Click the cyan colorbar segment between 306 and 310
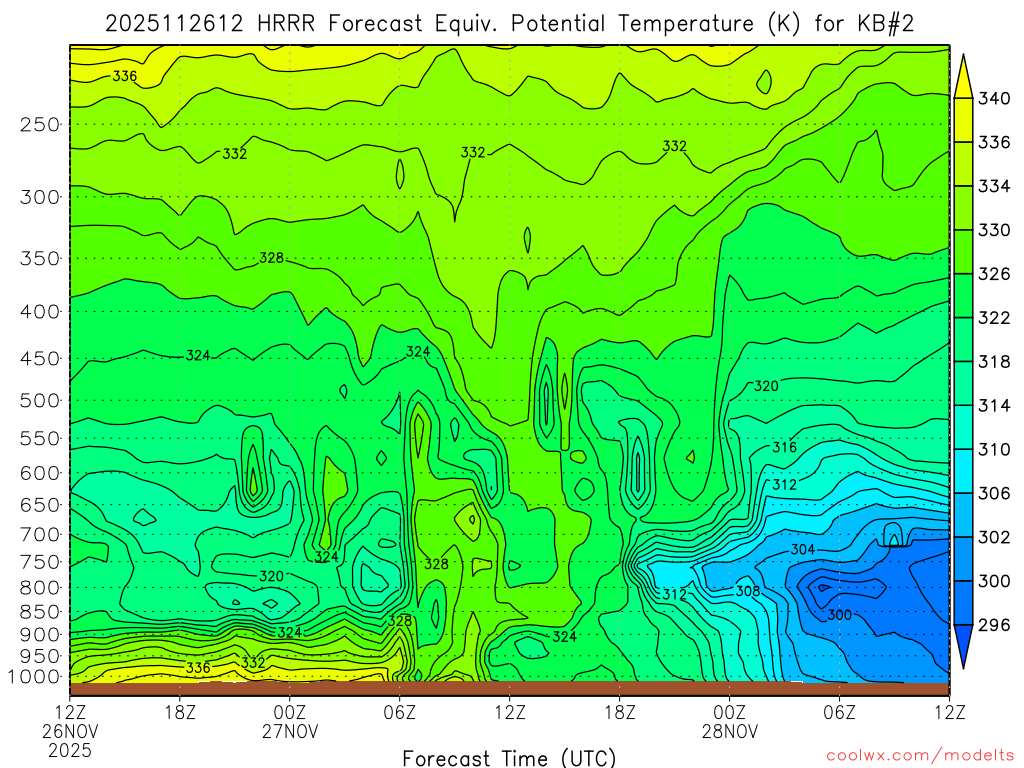 963,472
